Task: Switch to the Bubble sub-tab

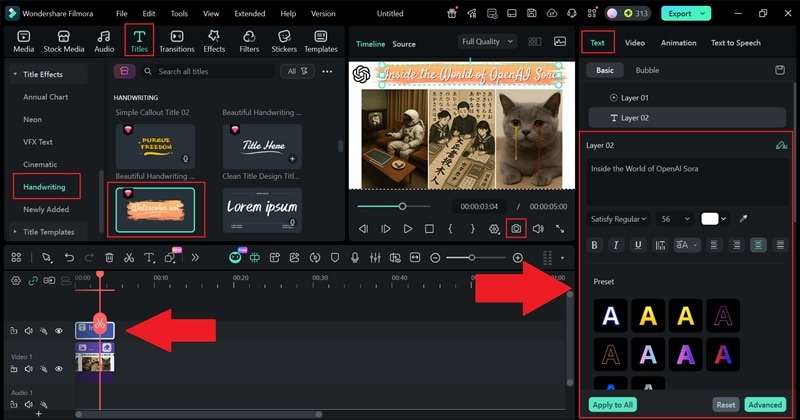Action: [x=647, y=70]
